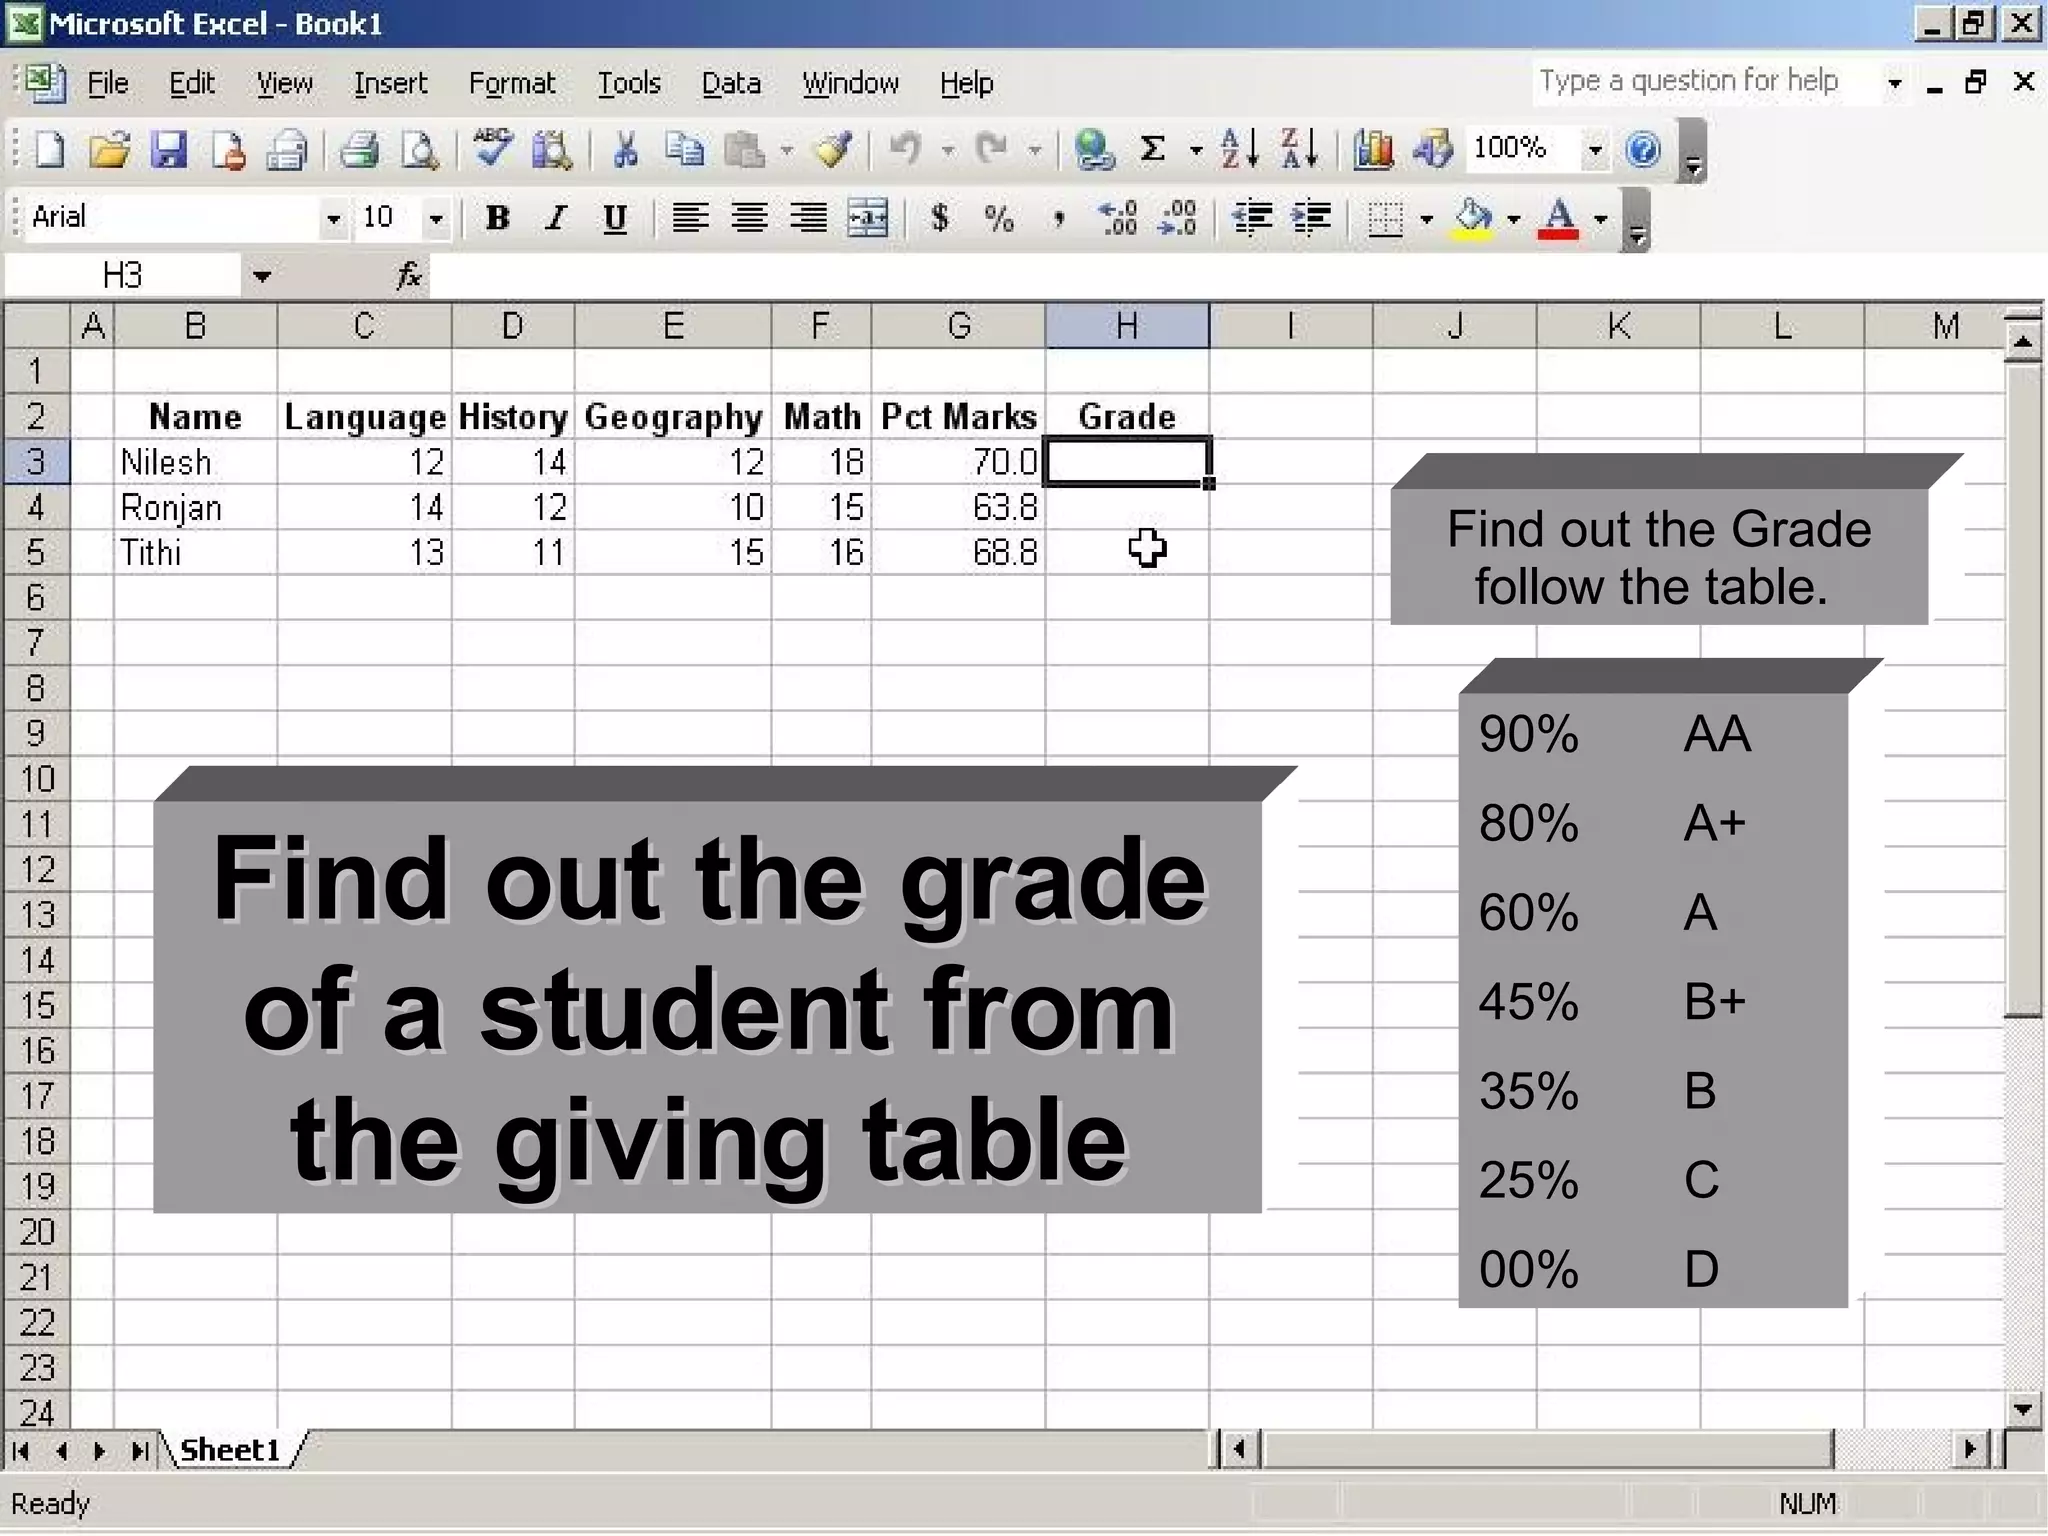Open the Format menu
2048x1536 pixels.
[511, 83]
